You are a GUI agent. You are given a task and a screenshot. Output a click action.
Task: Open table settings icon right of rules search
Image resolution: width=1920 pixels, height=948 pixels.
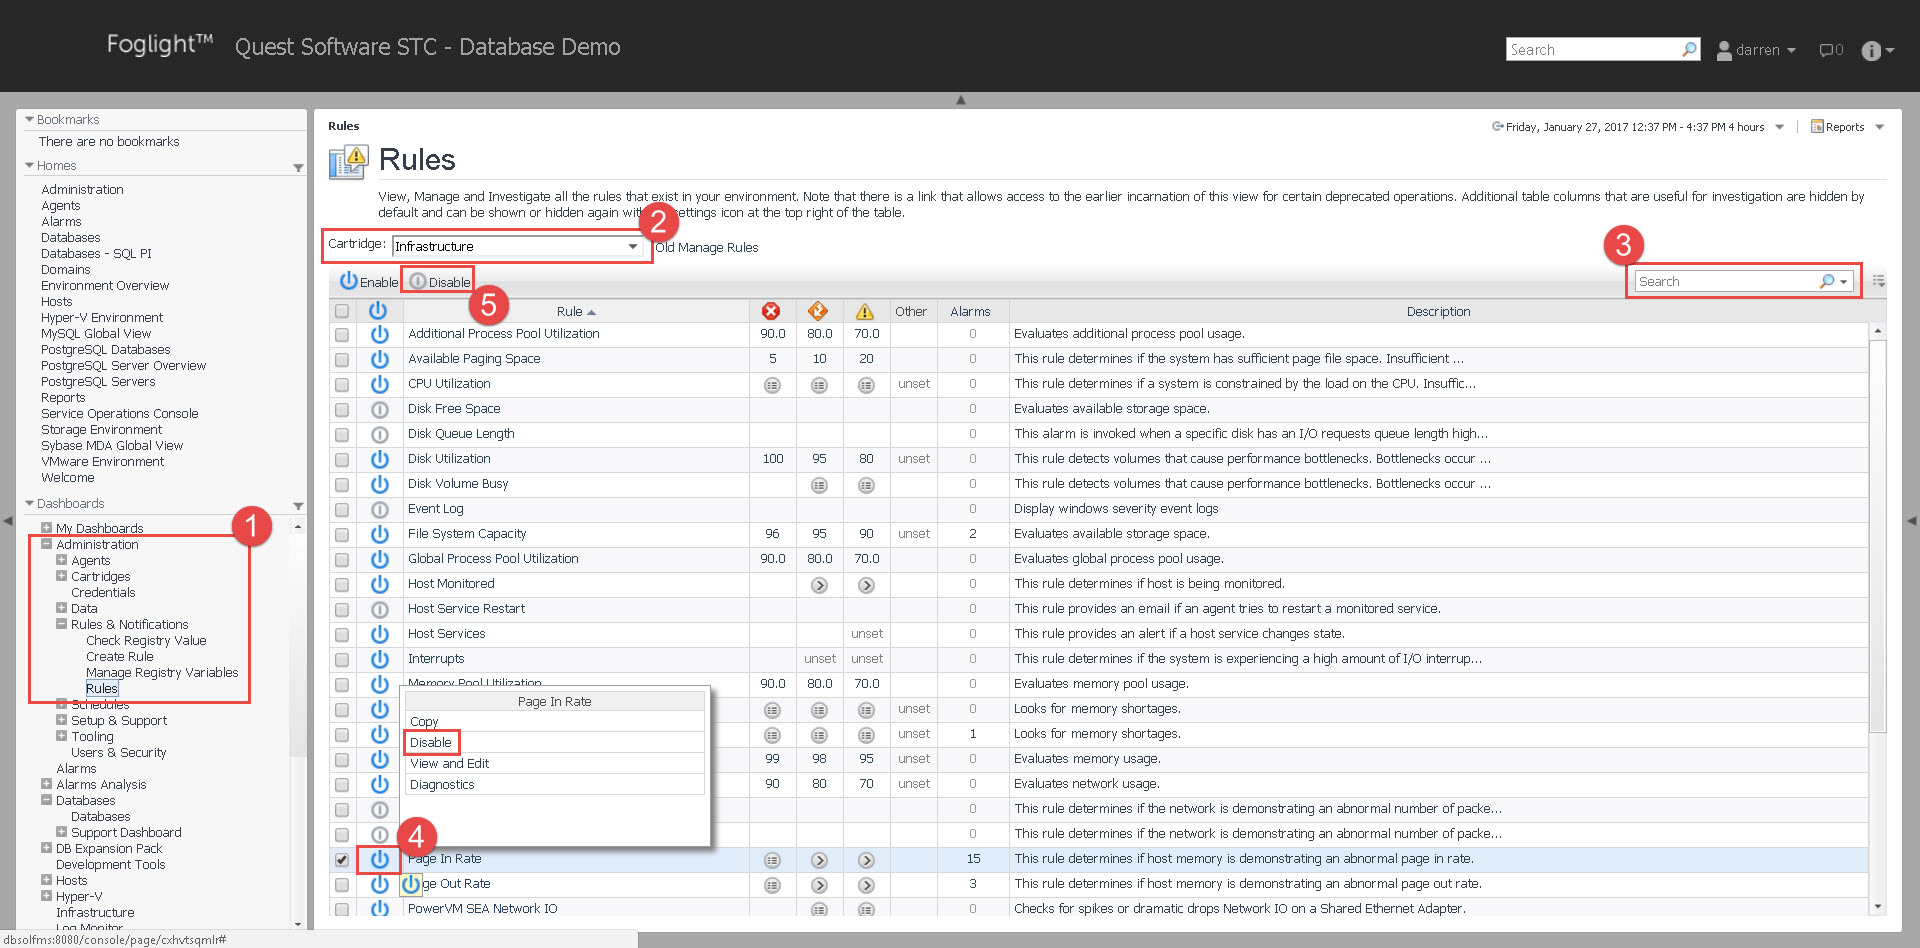(1878, 281)
